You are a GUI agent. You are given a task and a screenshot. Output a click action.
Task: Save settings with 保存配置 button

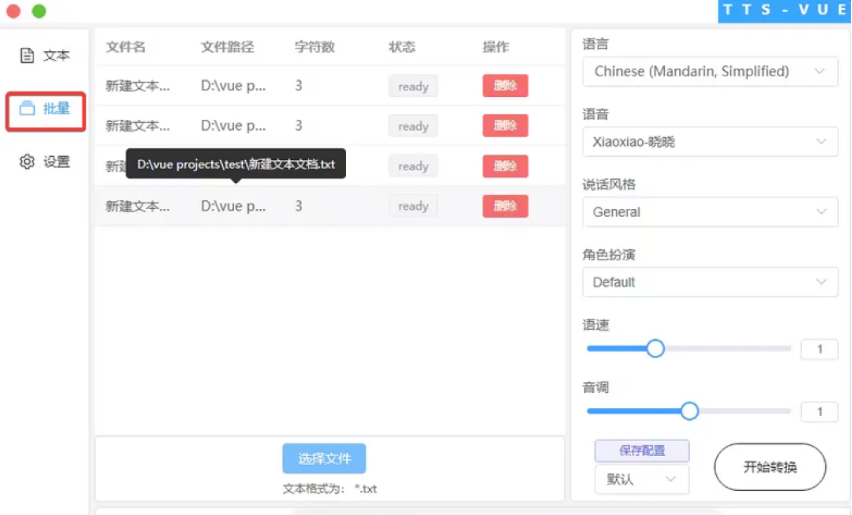[x=641, y=451]
